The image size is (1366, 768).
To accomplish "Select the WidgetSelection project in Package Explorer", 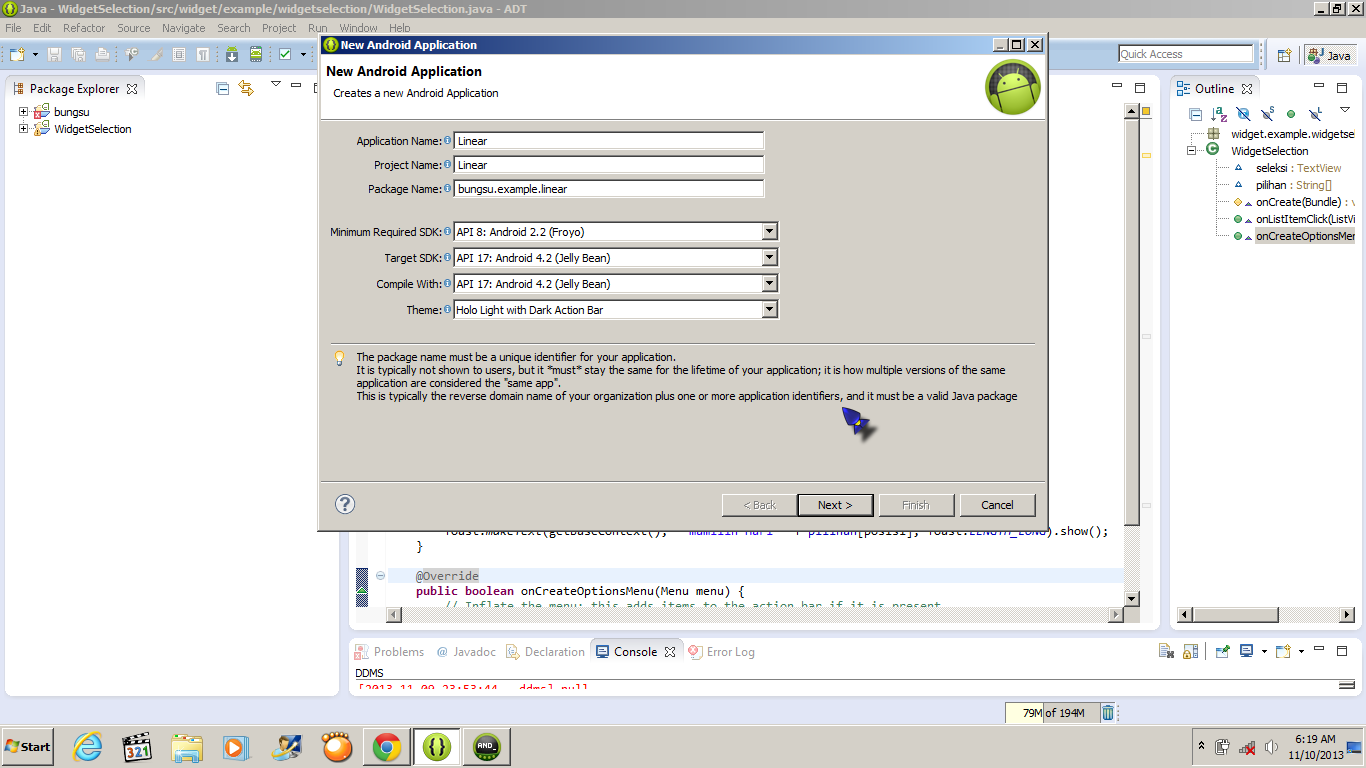I will (93, 129).
